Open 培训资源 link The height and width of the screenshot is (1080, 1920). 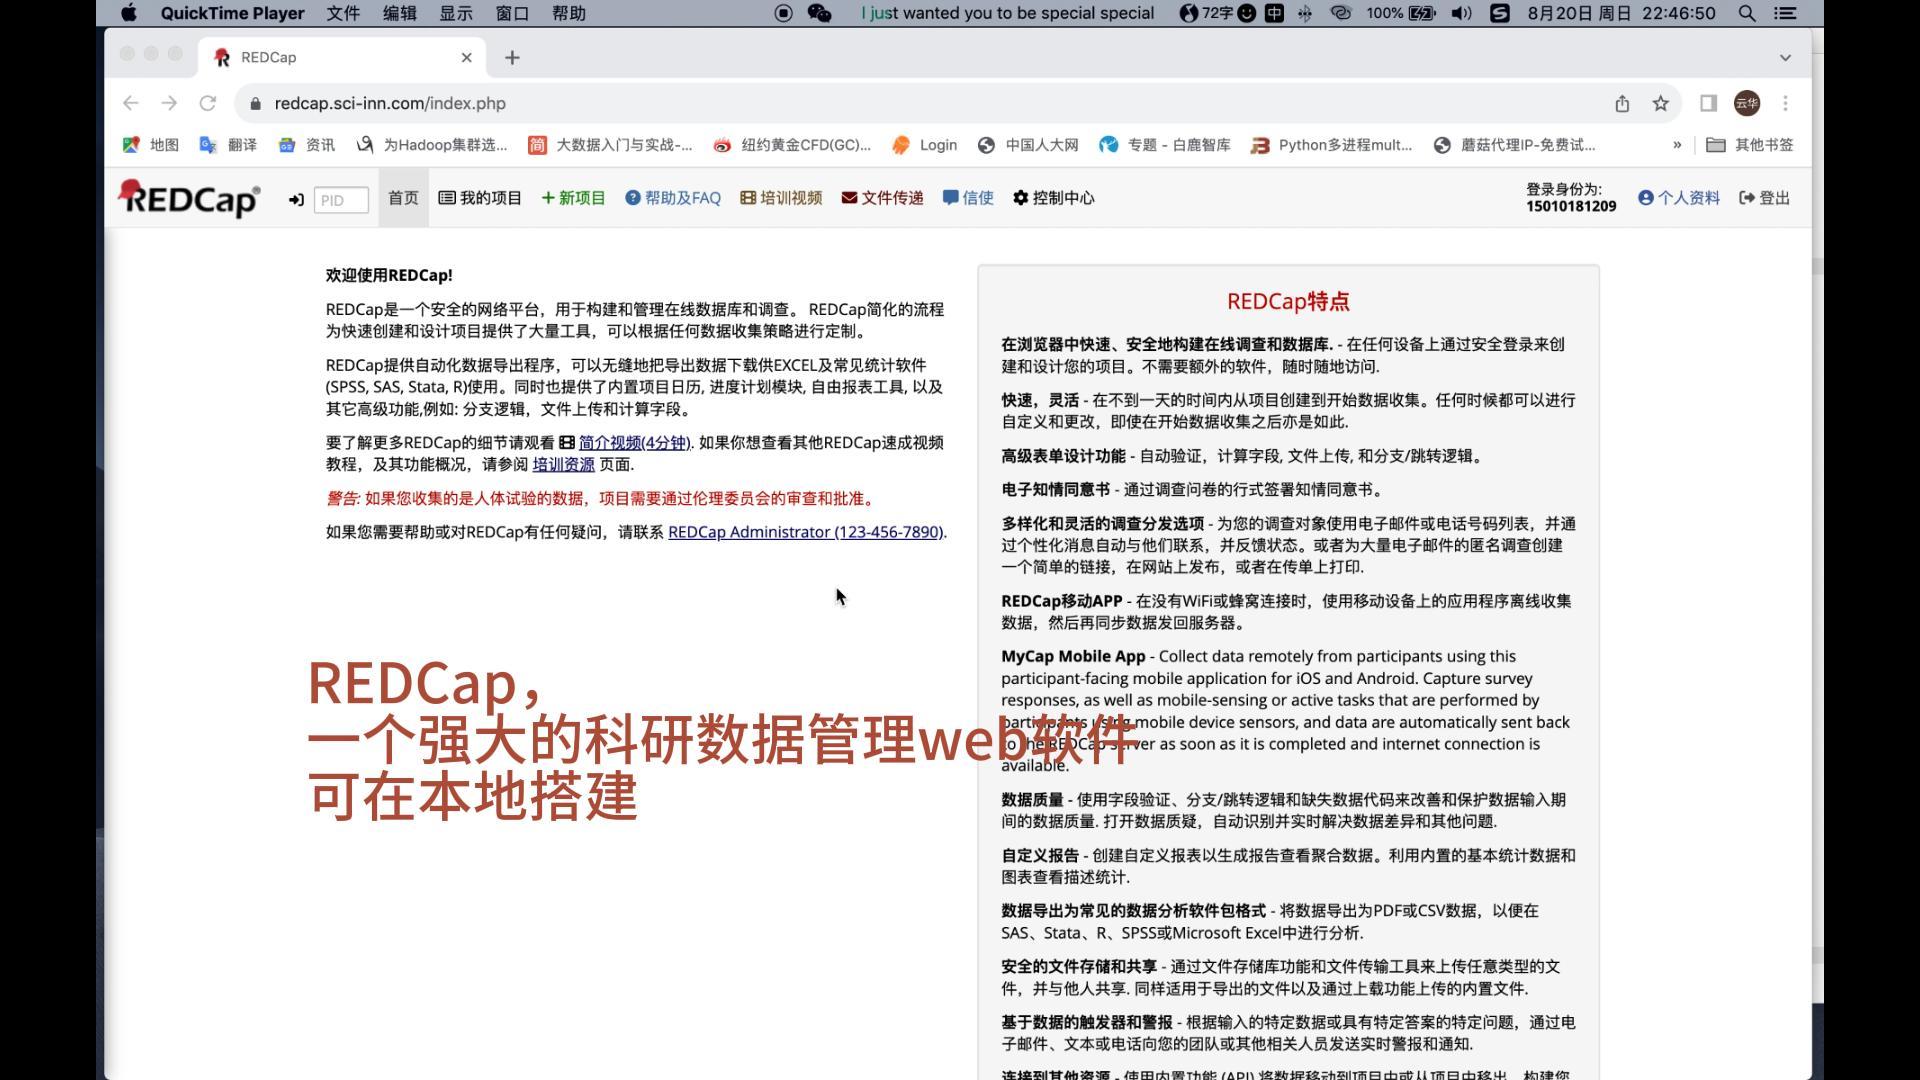point(563,465)
